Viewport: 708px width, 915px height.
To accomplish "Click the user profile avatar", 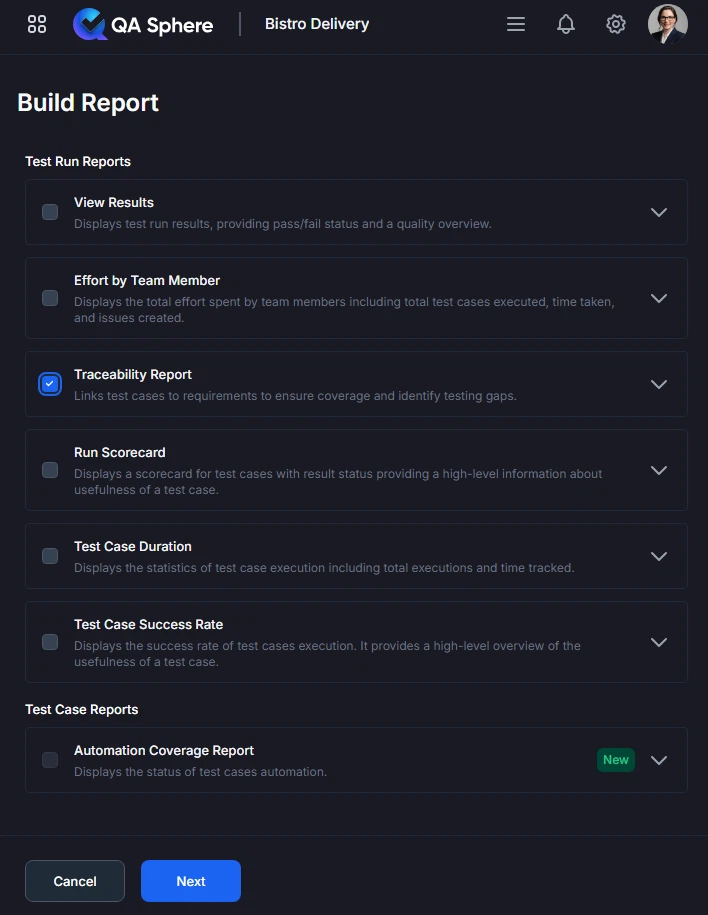I will (667, 23).
